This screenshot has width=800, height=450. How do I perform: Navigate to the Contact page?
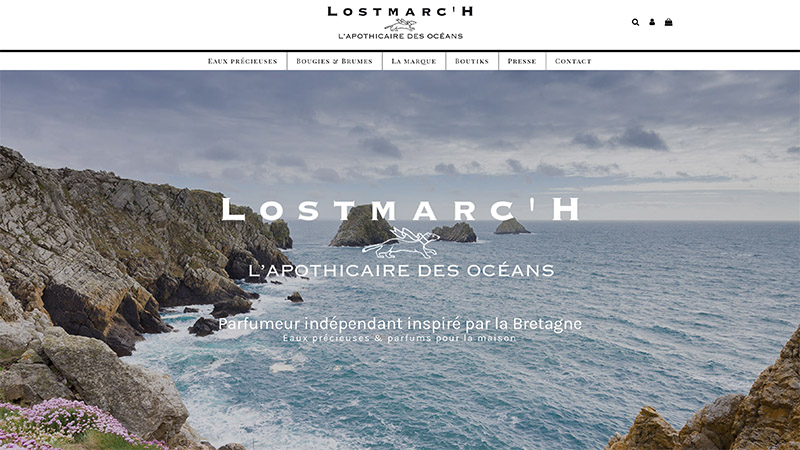[x=573, y=61]
